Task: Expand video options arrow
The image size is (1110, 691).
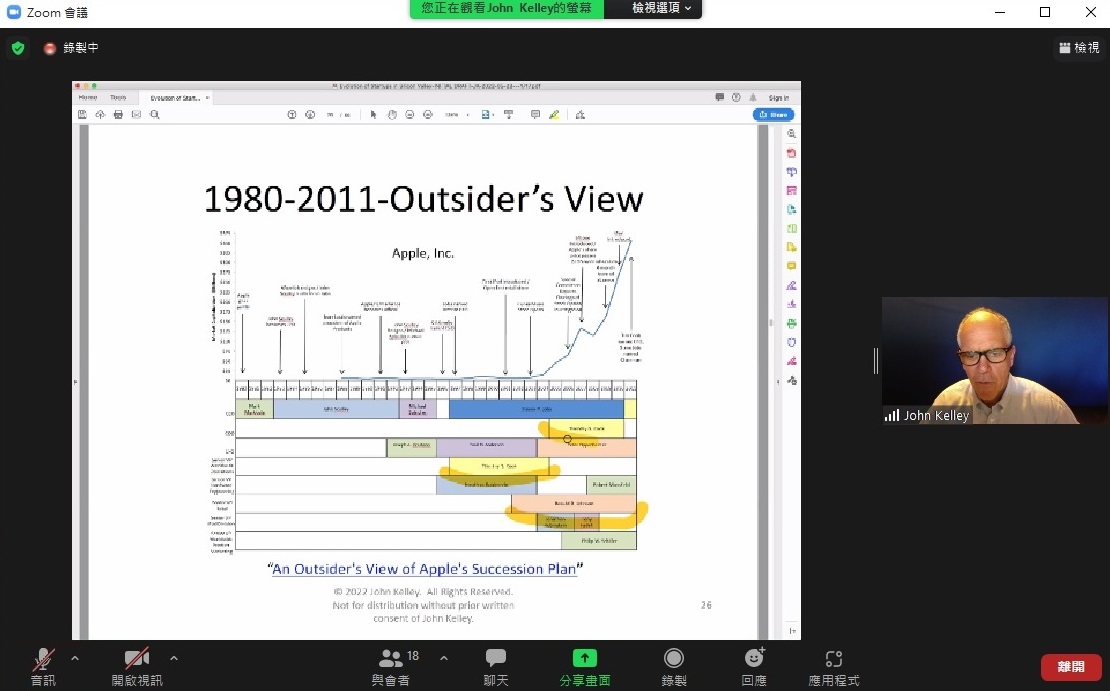Action: tap(174, 658)
